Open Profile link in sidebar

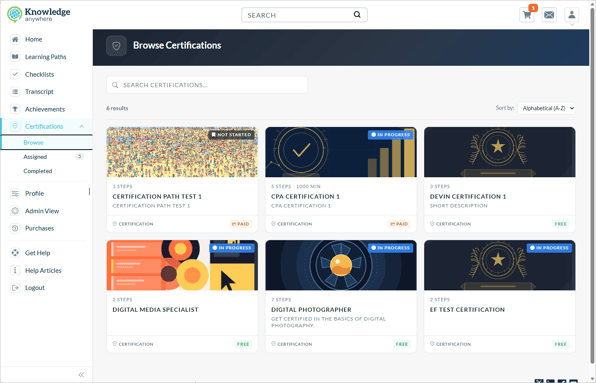click(x=35, y=193)
